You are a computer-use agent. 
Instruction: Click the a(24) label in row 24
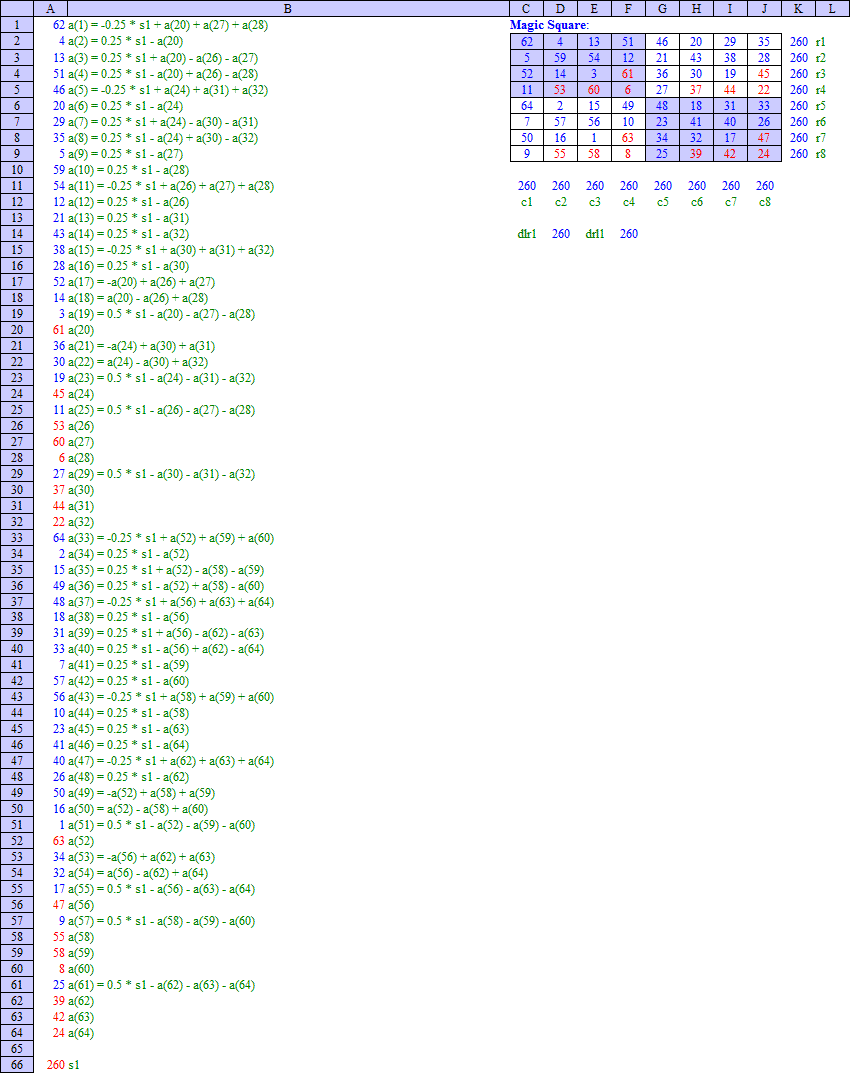pyautogui.click(x=81, y=394)
